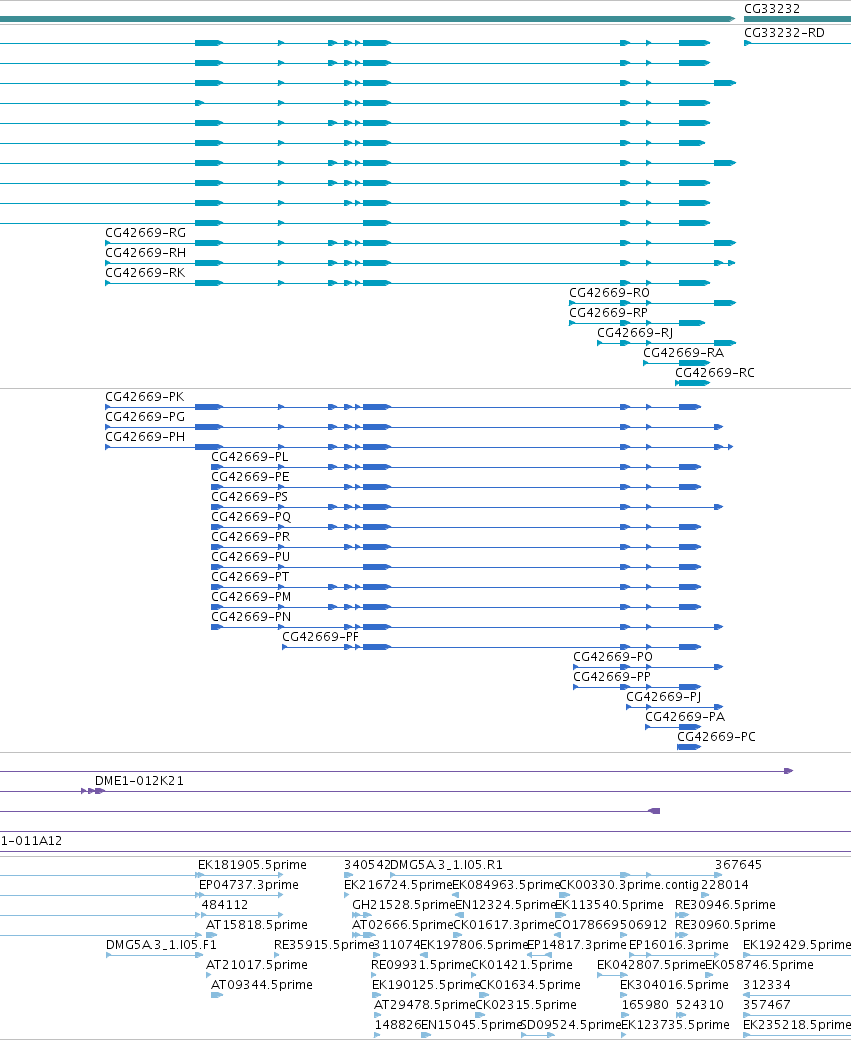Select the CG42669-PU CDS label
Viewport: 851px width, 1040px height.
[x=250, y=556]
